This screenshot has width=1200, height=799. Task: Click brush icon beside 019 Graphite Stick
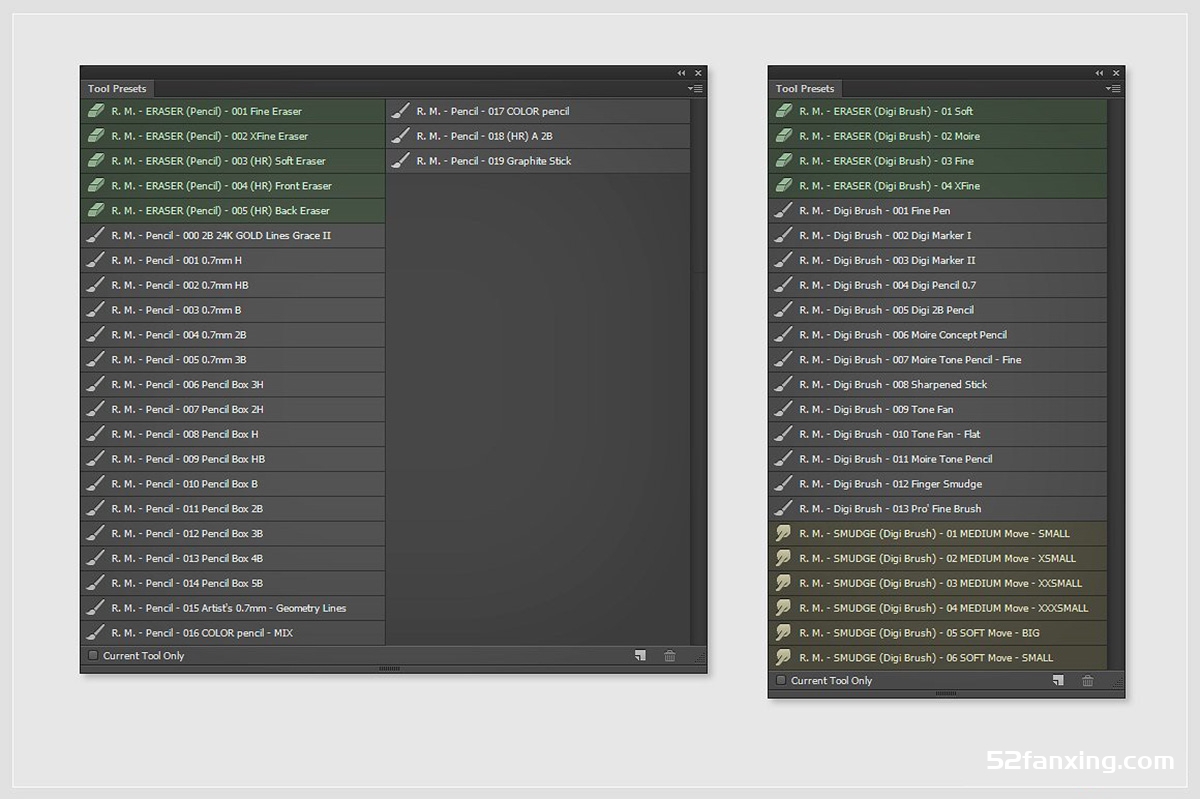[401, 161]
